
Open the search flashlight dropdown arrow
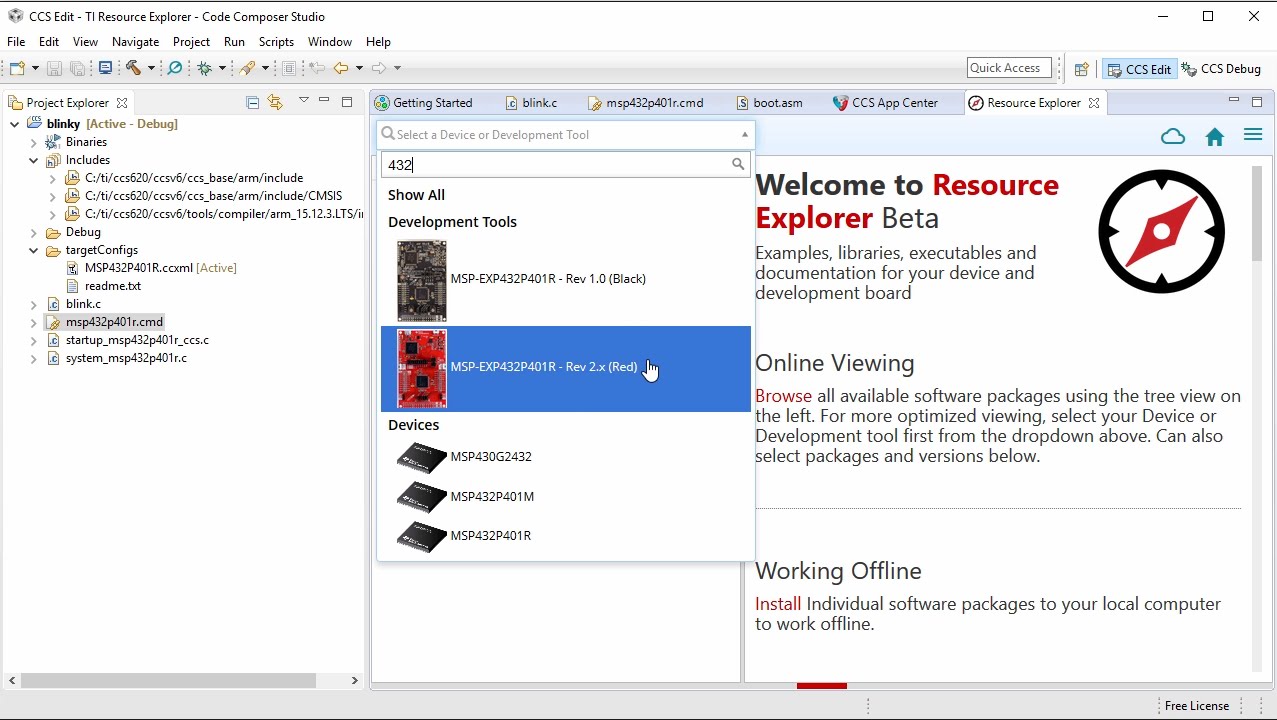(266, 68)
